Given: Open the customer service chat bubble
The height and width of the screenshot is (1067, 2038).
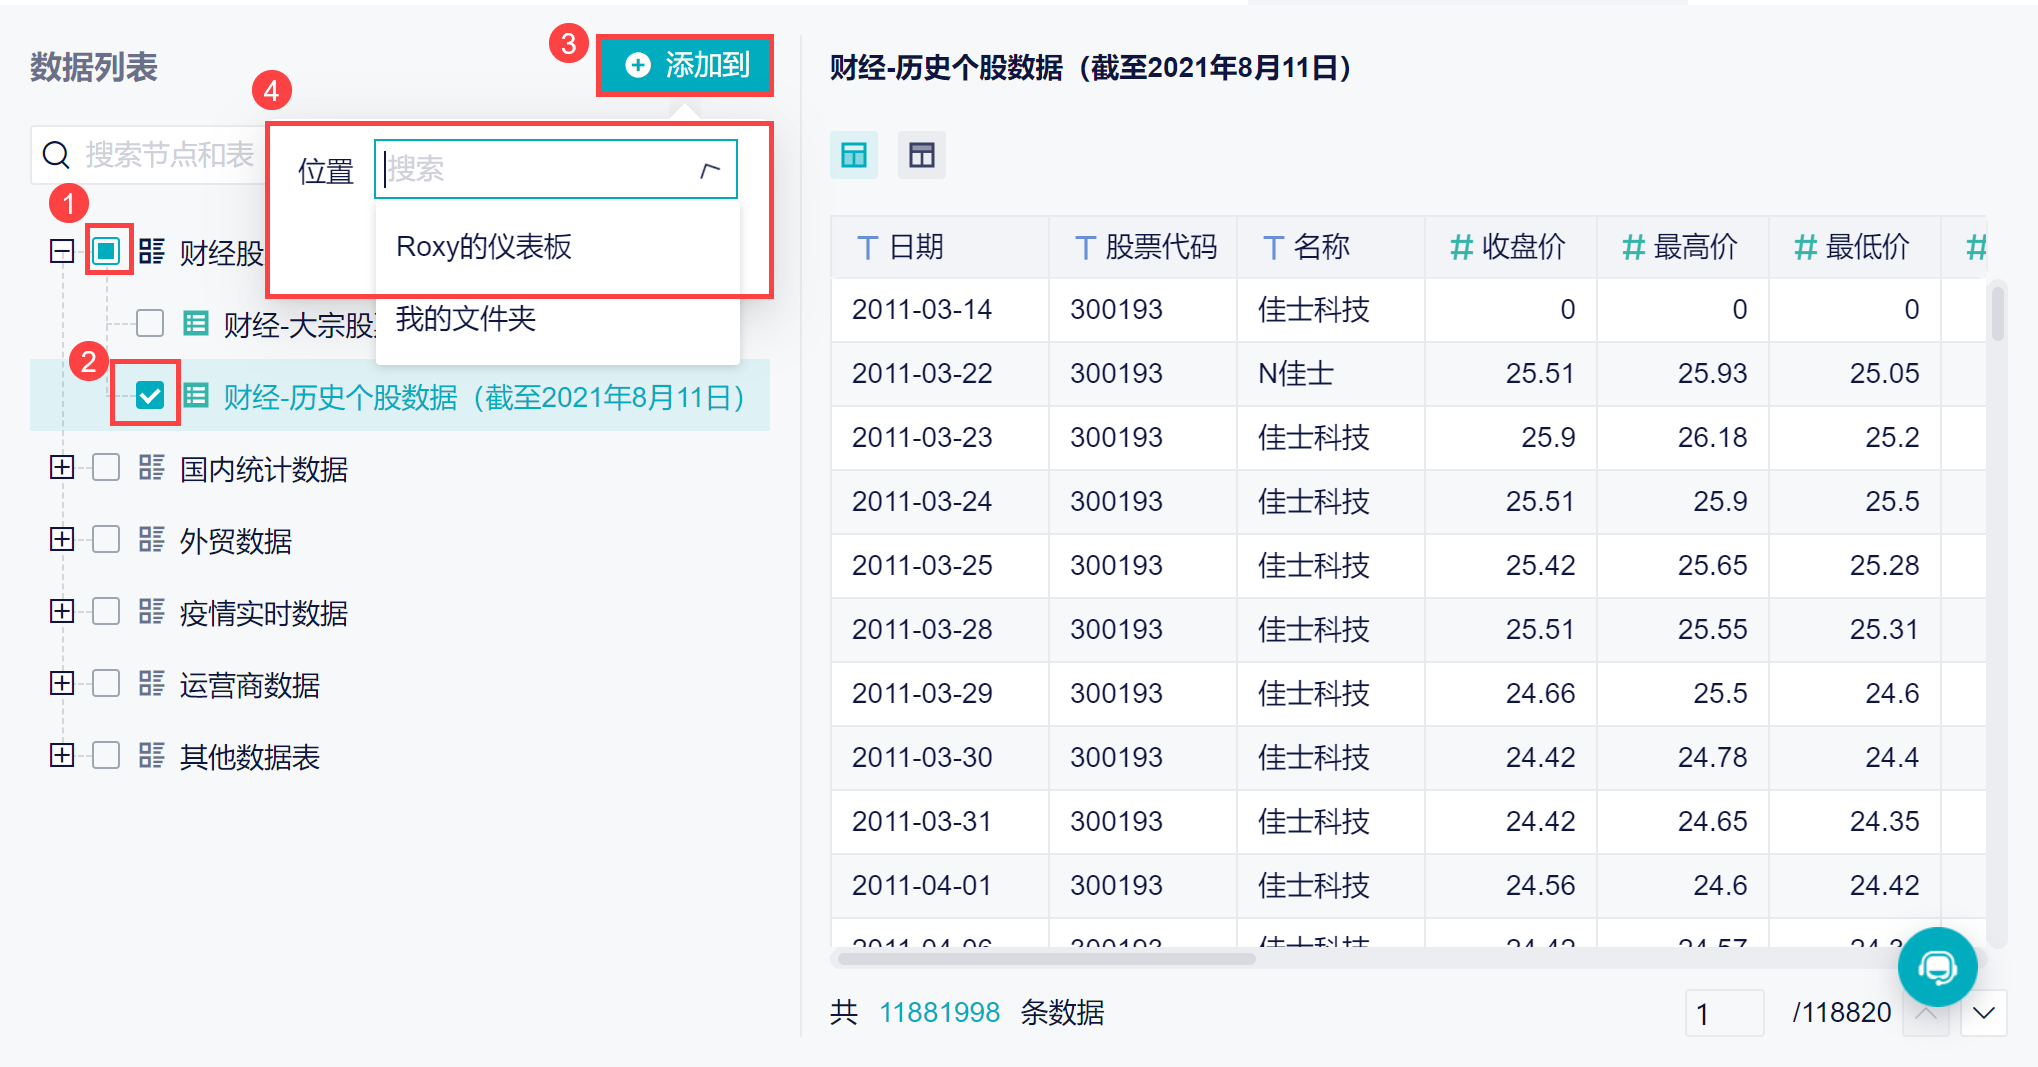Looking at the screenshot, I should point(1938,967).
